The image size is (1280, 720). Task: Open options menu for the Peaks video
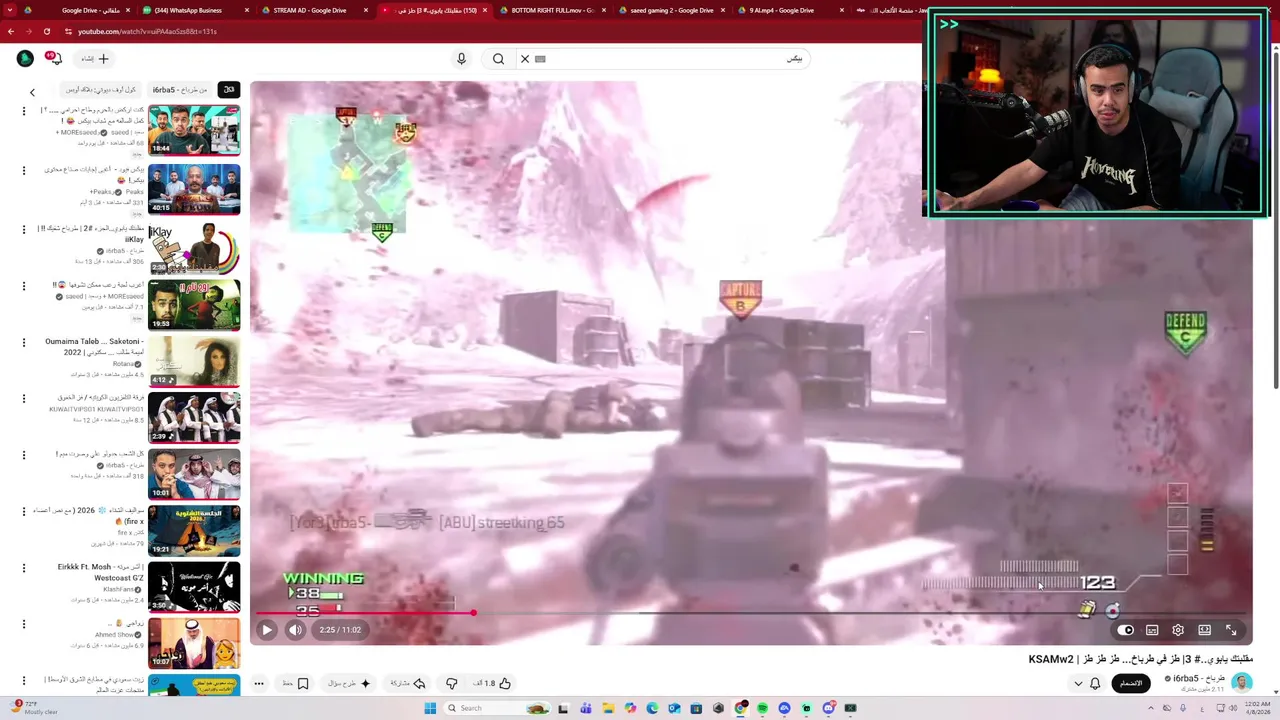pos(24,170)
